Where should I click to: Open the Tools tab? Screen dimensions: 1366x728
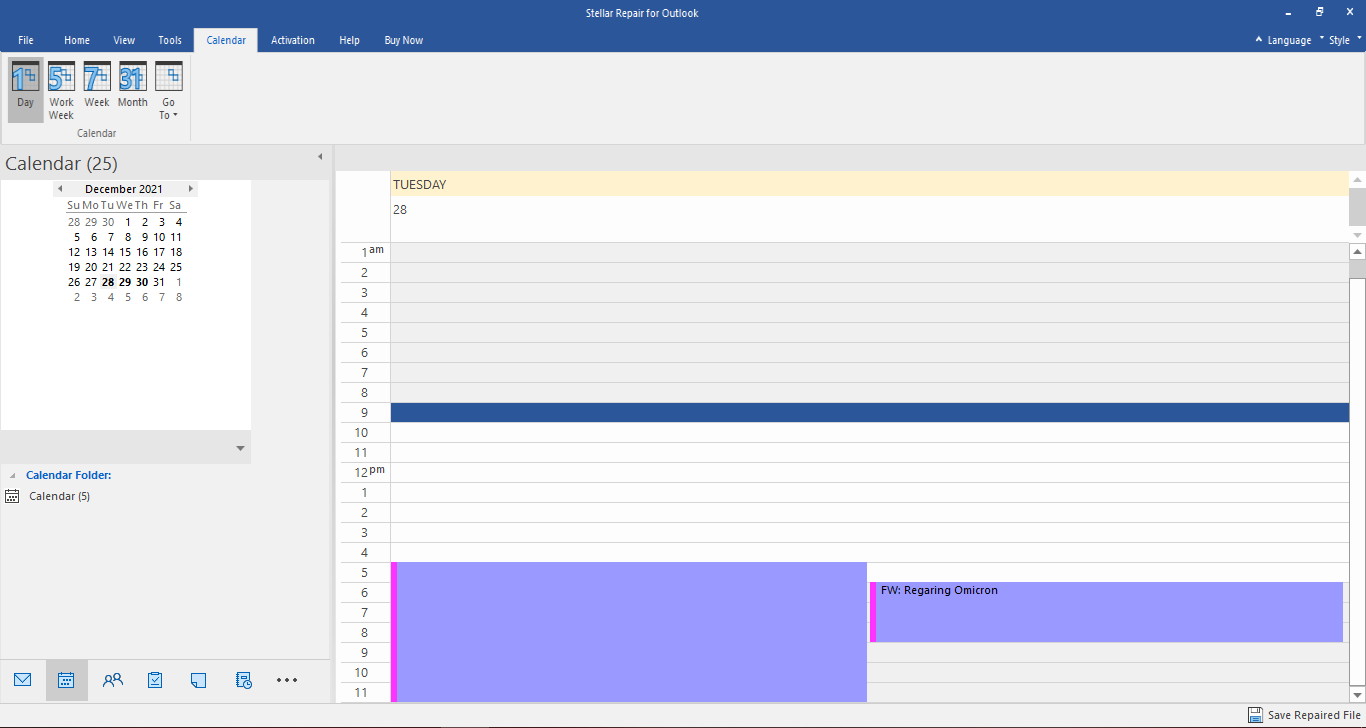pos(170,40)
